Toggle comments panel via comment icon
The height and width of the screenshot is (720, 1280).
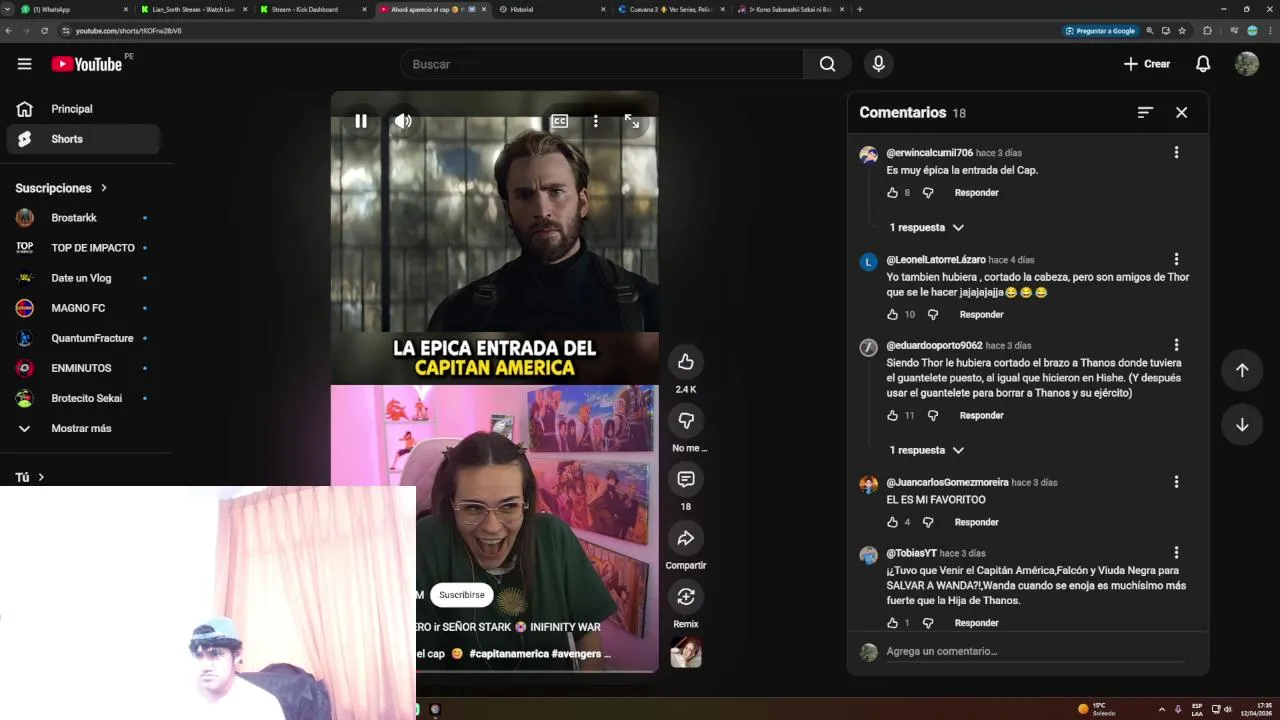coord(685,480)
